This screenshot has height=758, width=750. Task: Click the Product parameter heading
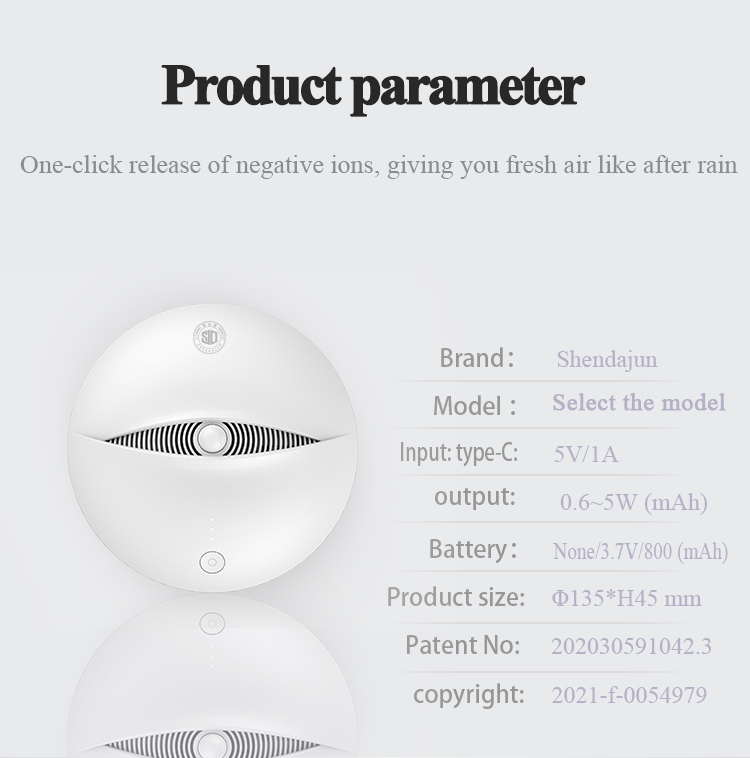coord(373,87)
